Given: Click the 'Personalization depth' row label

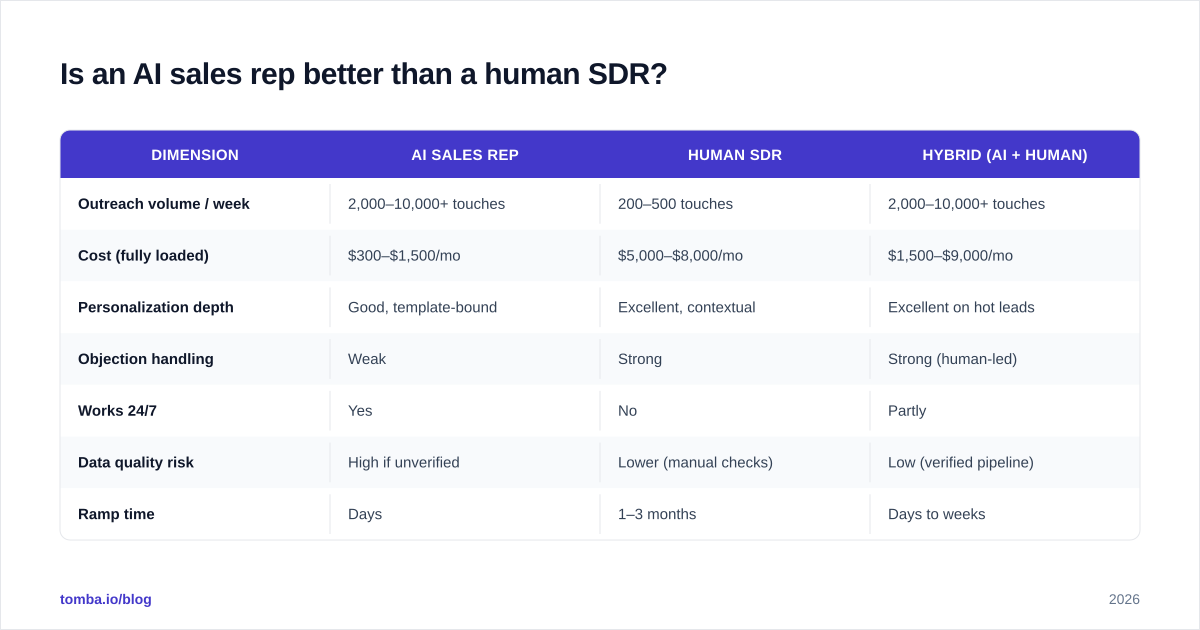Looking at the screenshot, I should coord(156,307).
